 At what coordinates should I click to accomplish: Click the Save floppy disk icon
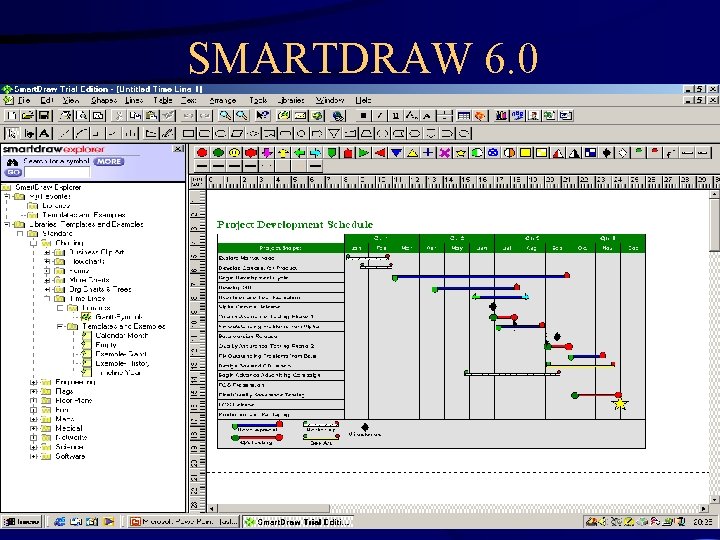(44, 115)
